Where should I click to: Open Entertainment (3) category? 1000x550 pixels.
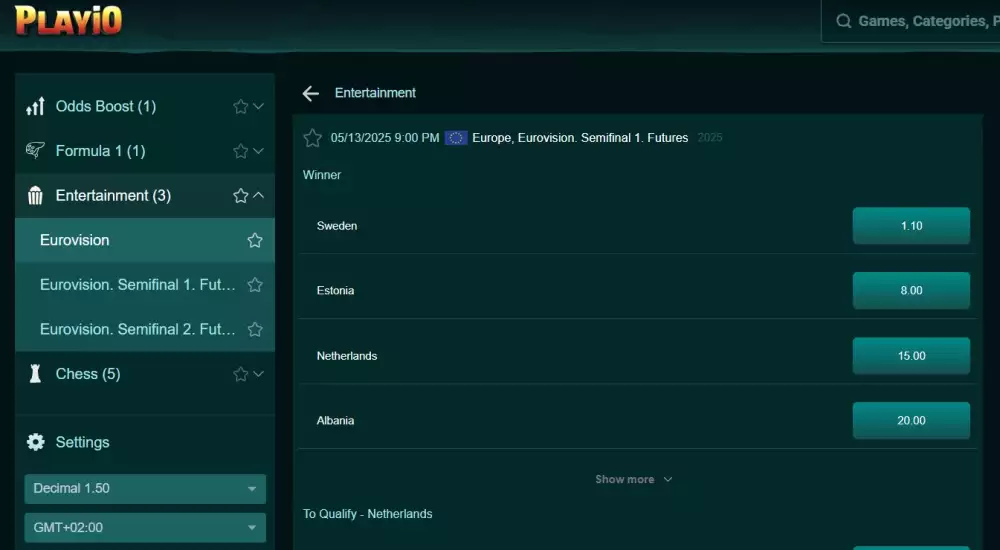[145, 195]
